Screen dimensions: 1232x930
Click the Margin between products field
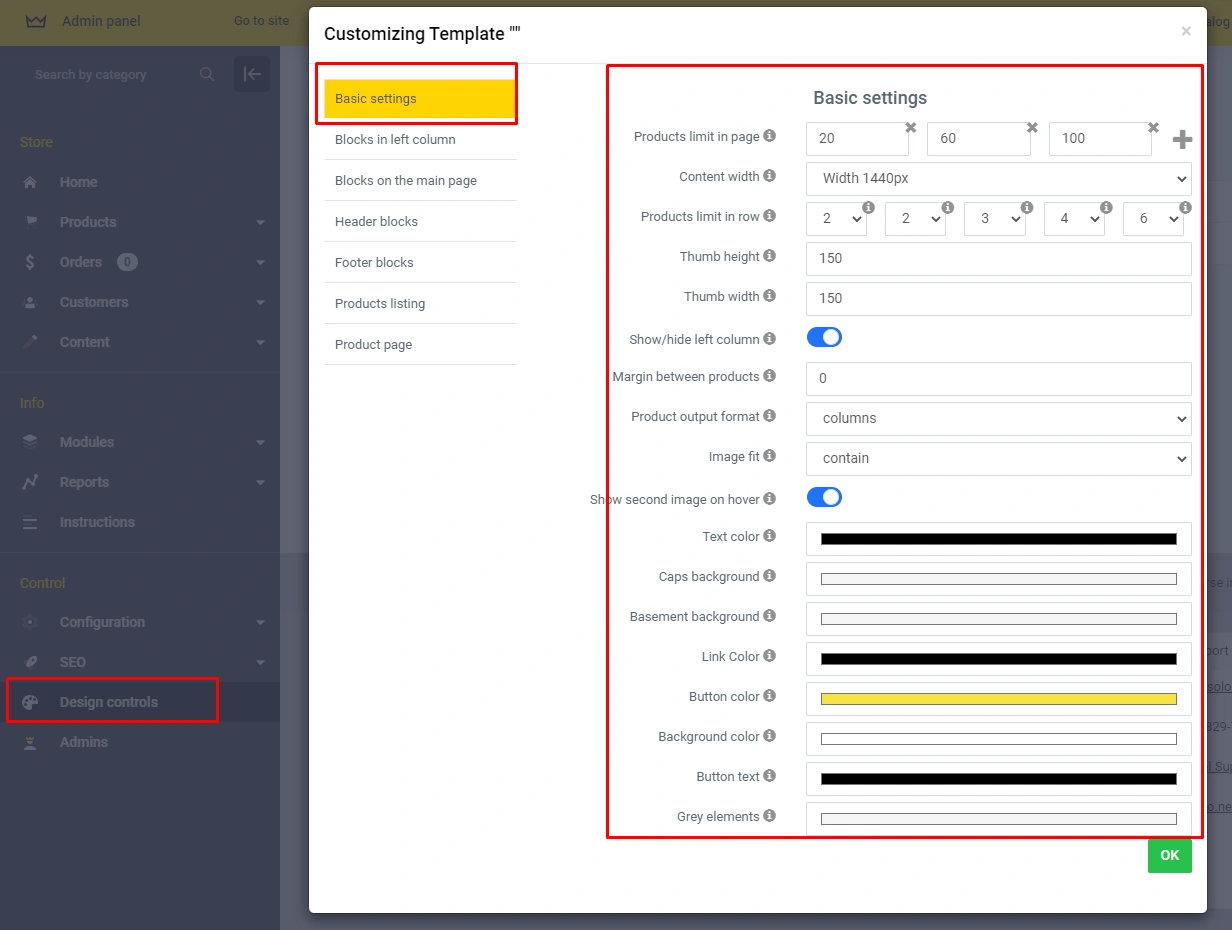[998, 378]
